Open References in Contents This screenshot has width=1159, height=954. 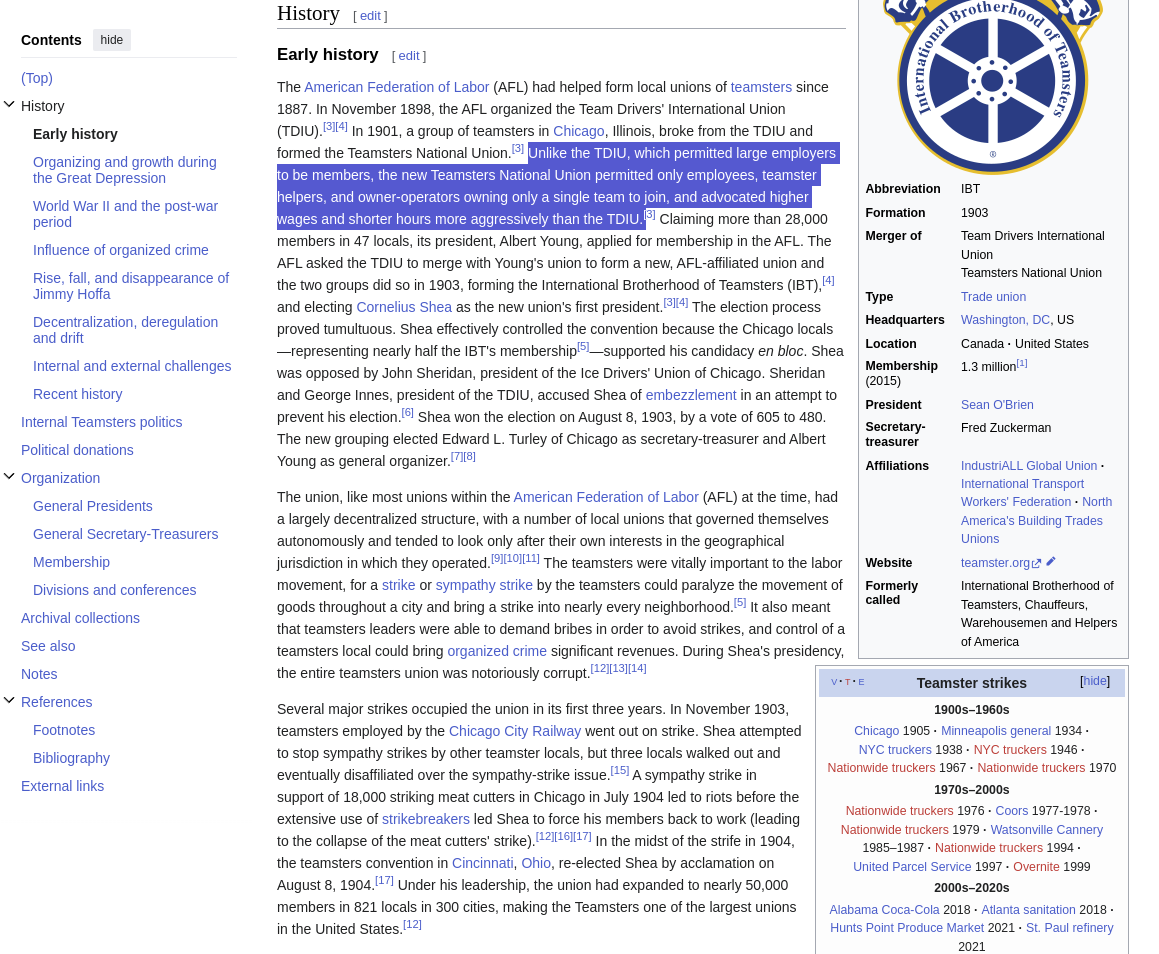(57, 703)
